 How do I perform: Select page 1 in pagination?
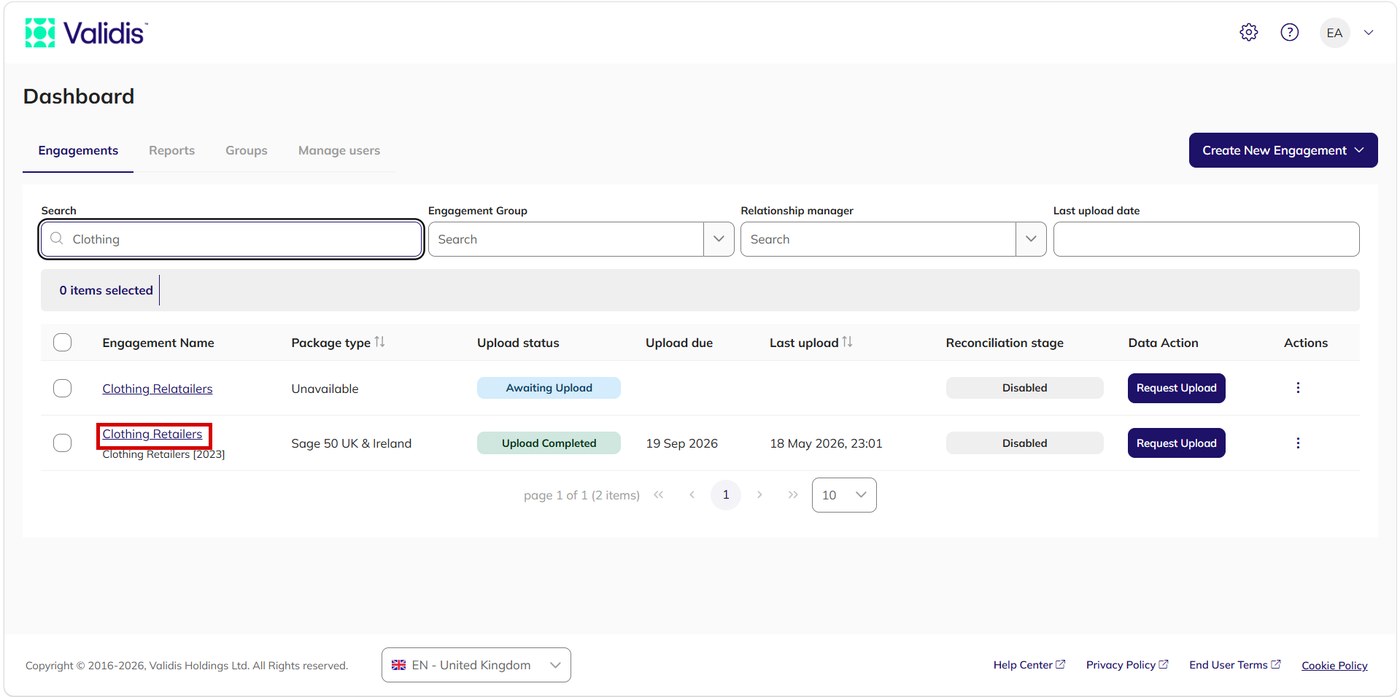[x=726, y=495]
